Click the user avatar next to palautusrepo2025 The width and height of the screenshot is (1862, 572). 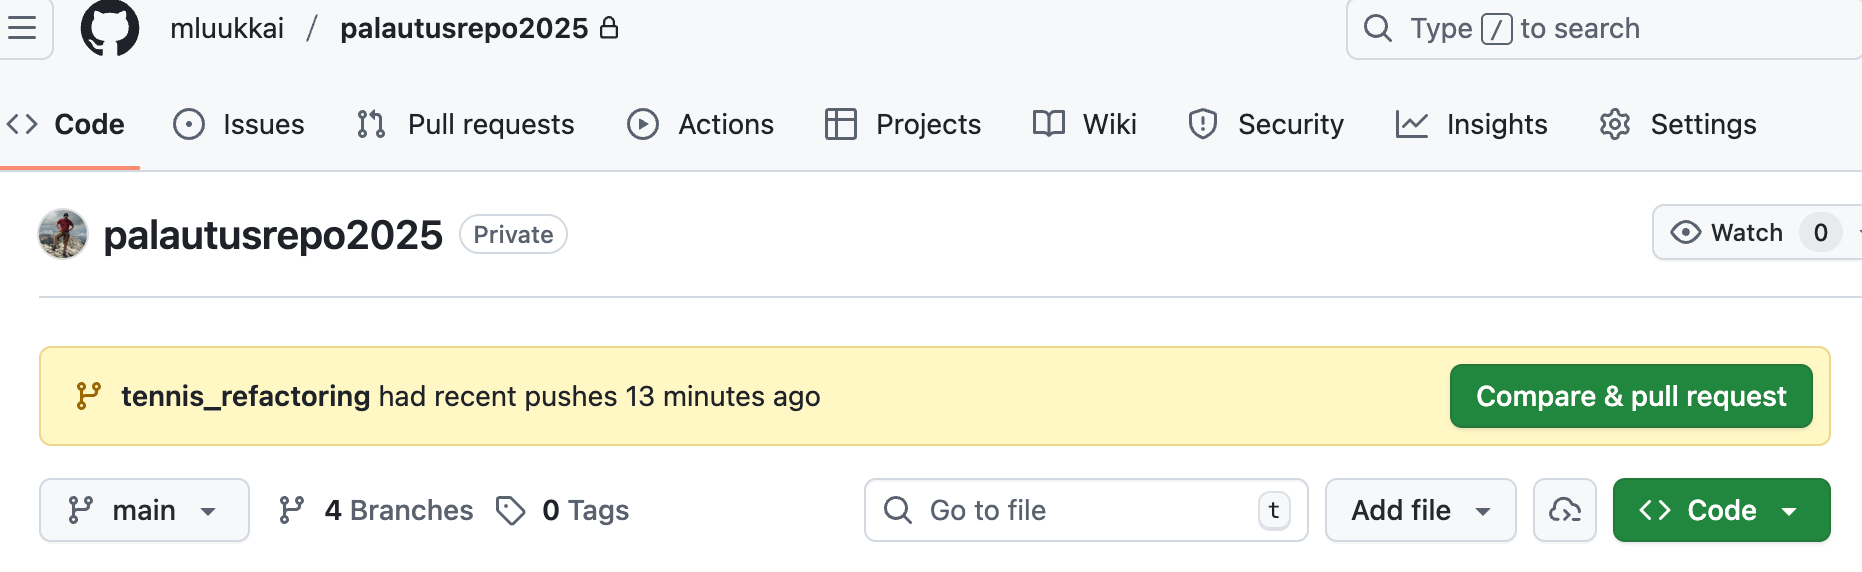click(63, 234)
